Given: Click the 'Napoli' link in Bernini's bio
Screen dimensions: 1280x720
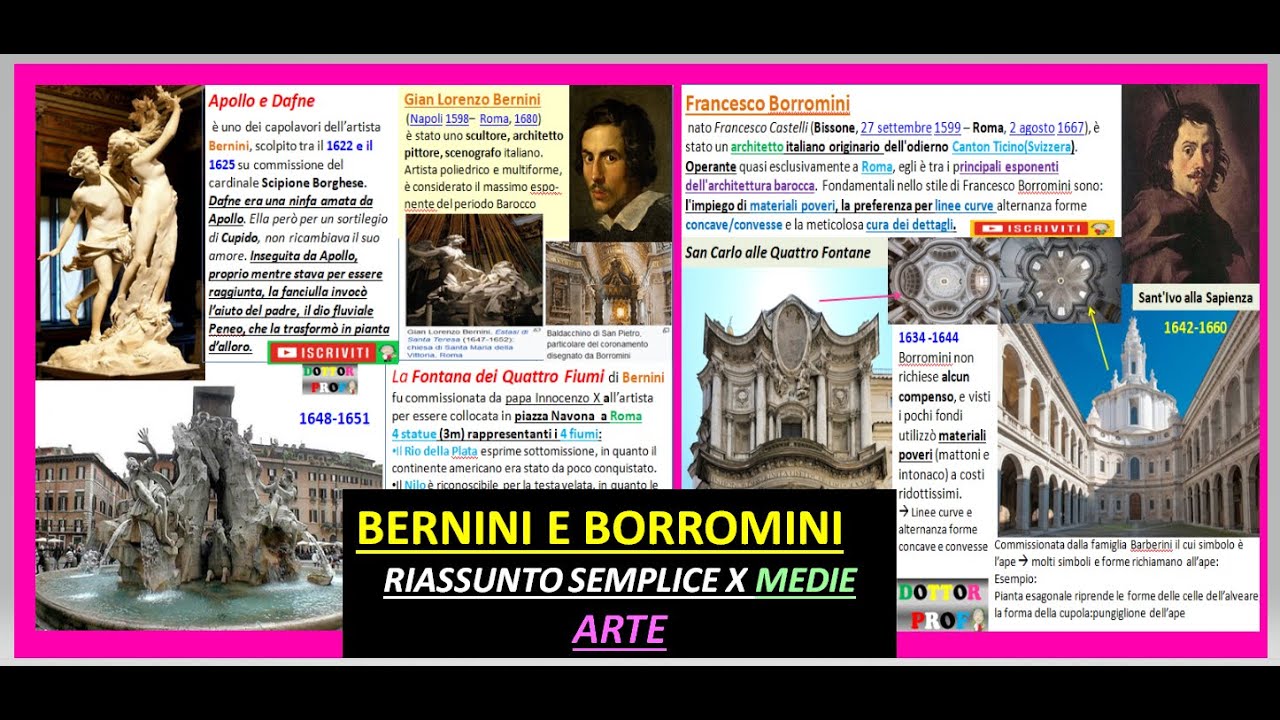Looking at the screenshot, I should point(425,118).
